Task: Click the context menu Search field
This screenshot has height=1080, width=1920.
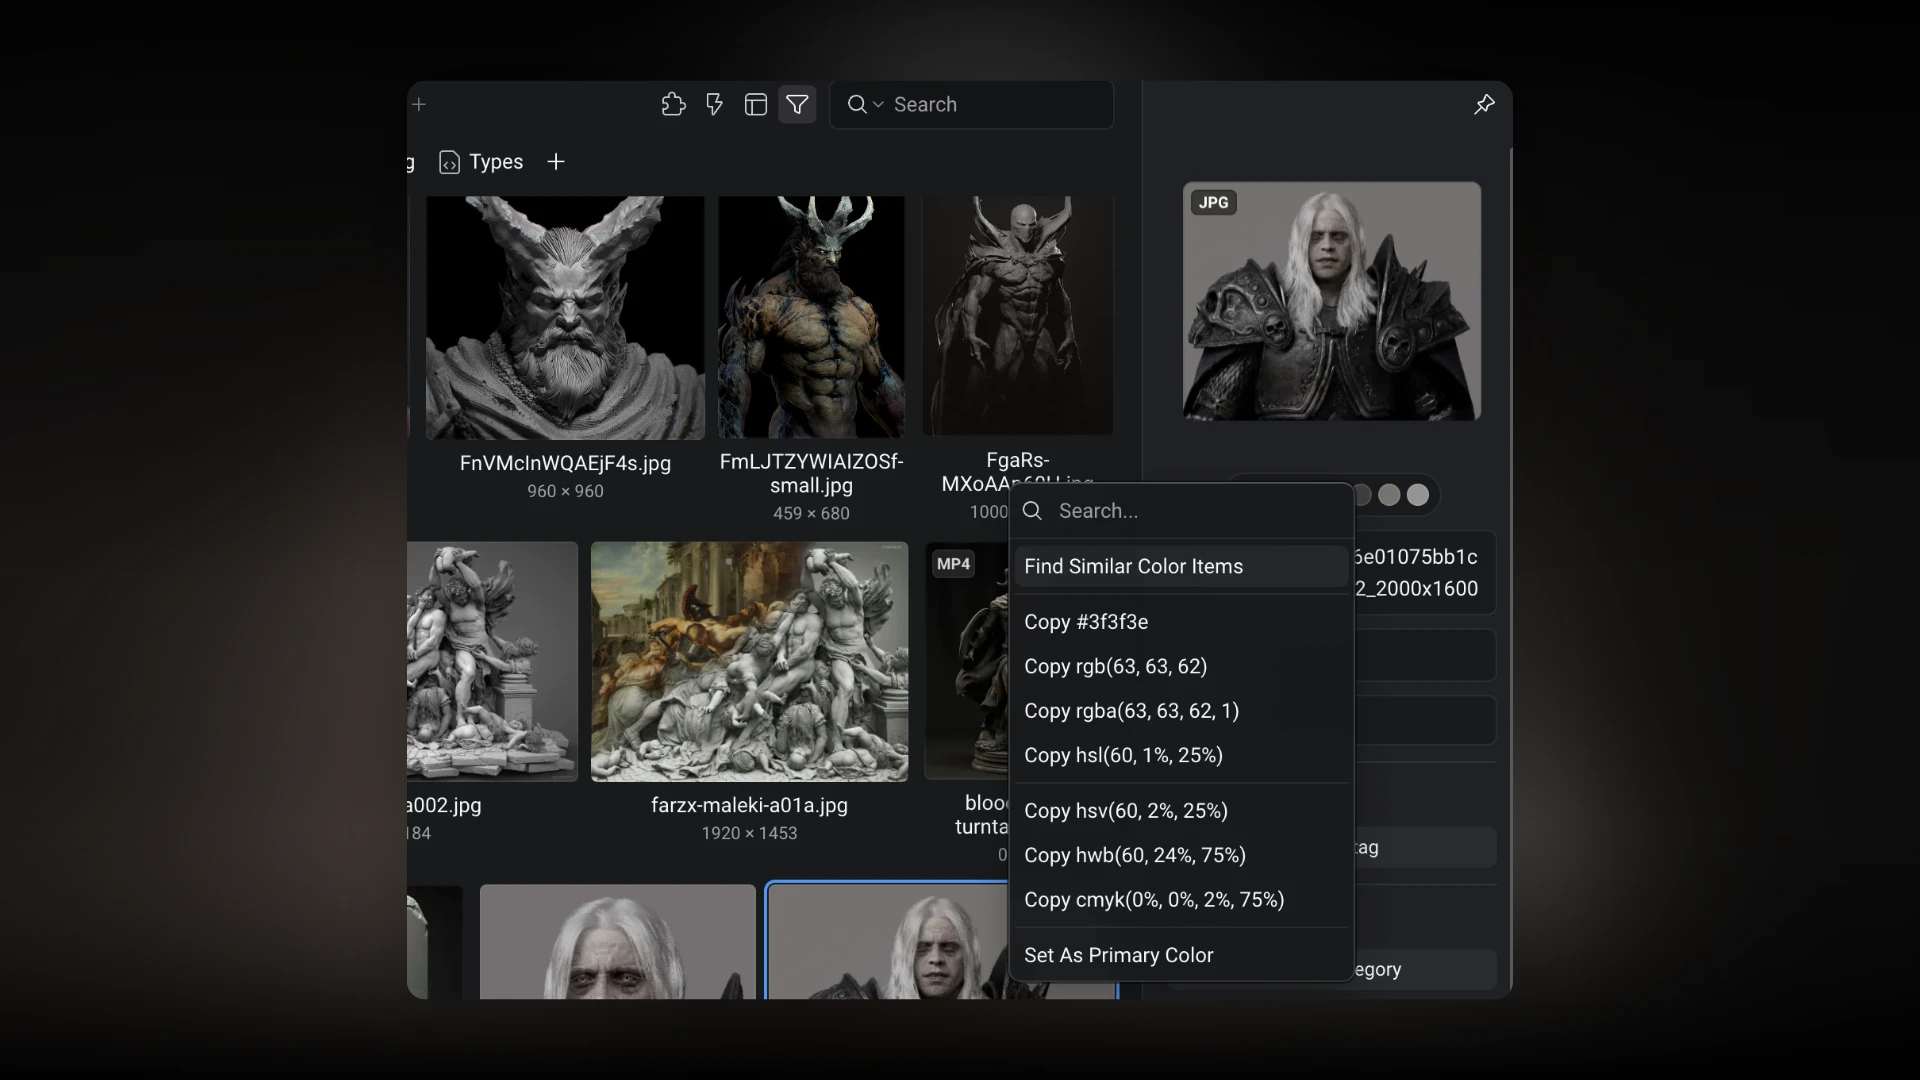Action: tap(1182, 511)
